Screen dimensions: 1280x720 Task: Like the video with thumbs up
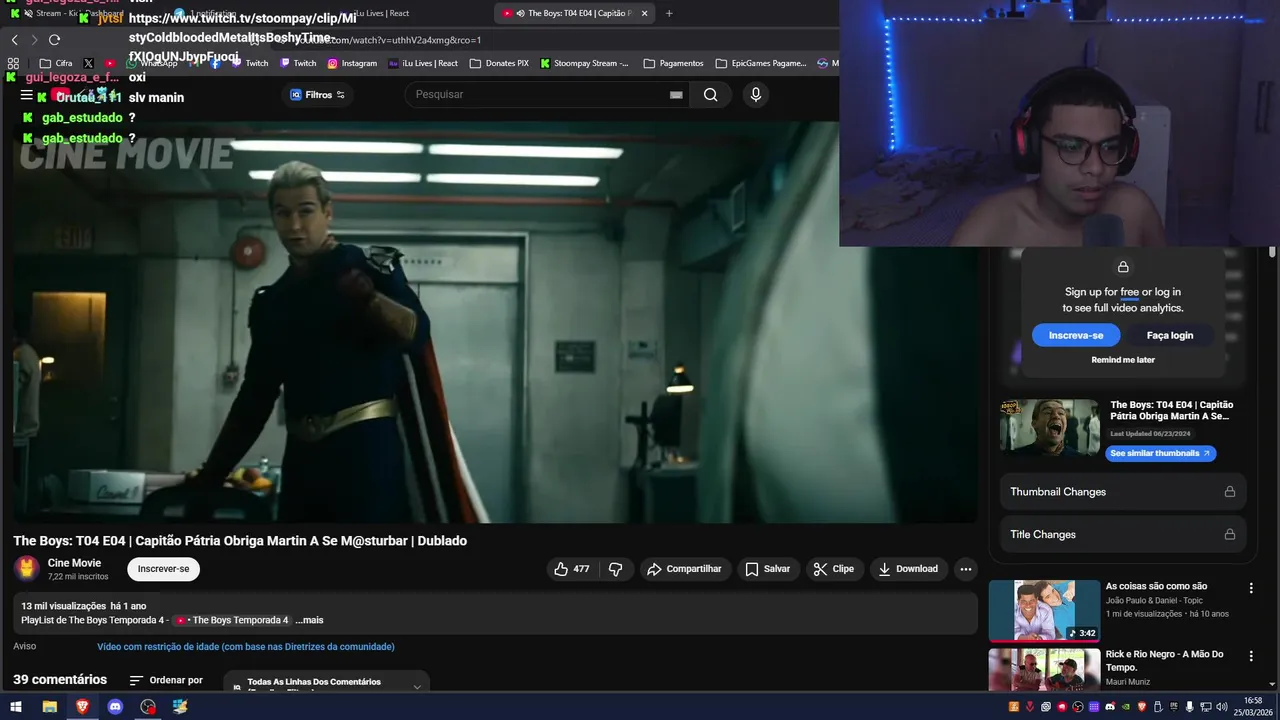(572, 569)
